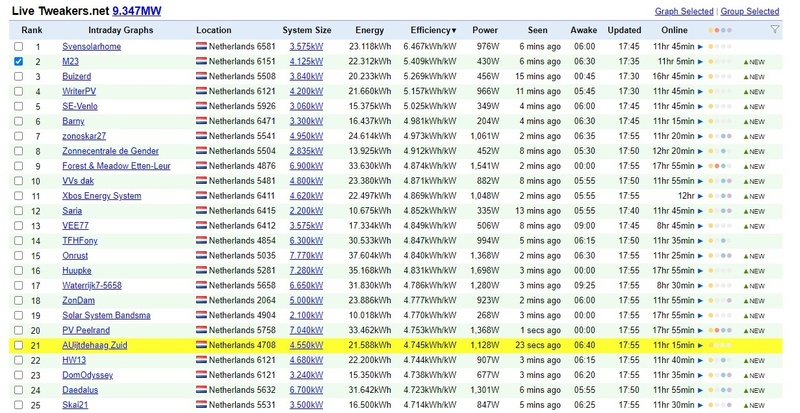Click the 1,698W power value
The image size is (800, 413).
coord(485,271)
